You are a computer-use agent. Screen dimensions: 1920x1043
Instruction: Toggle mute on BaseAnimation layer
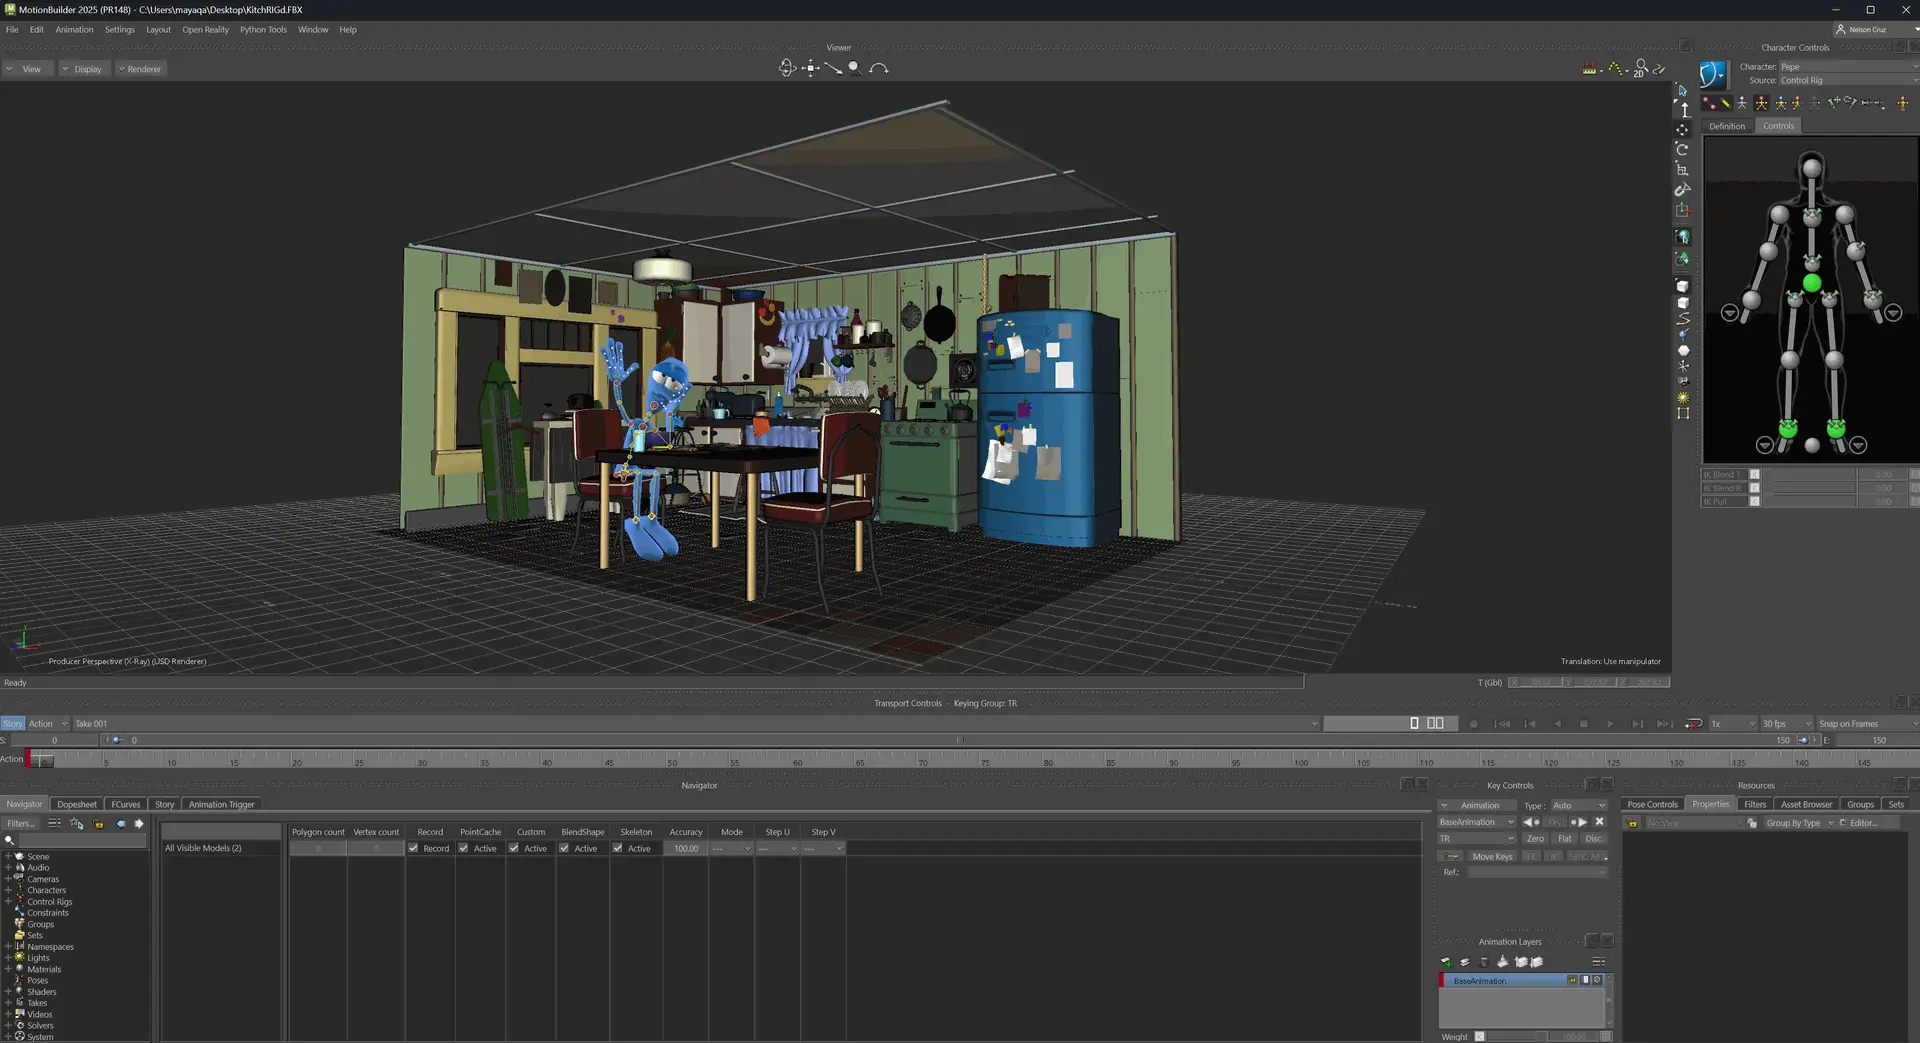[x=1597, y=981]
